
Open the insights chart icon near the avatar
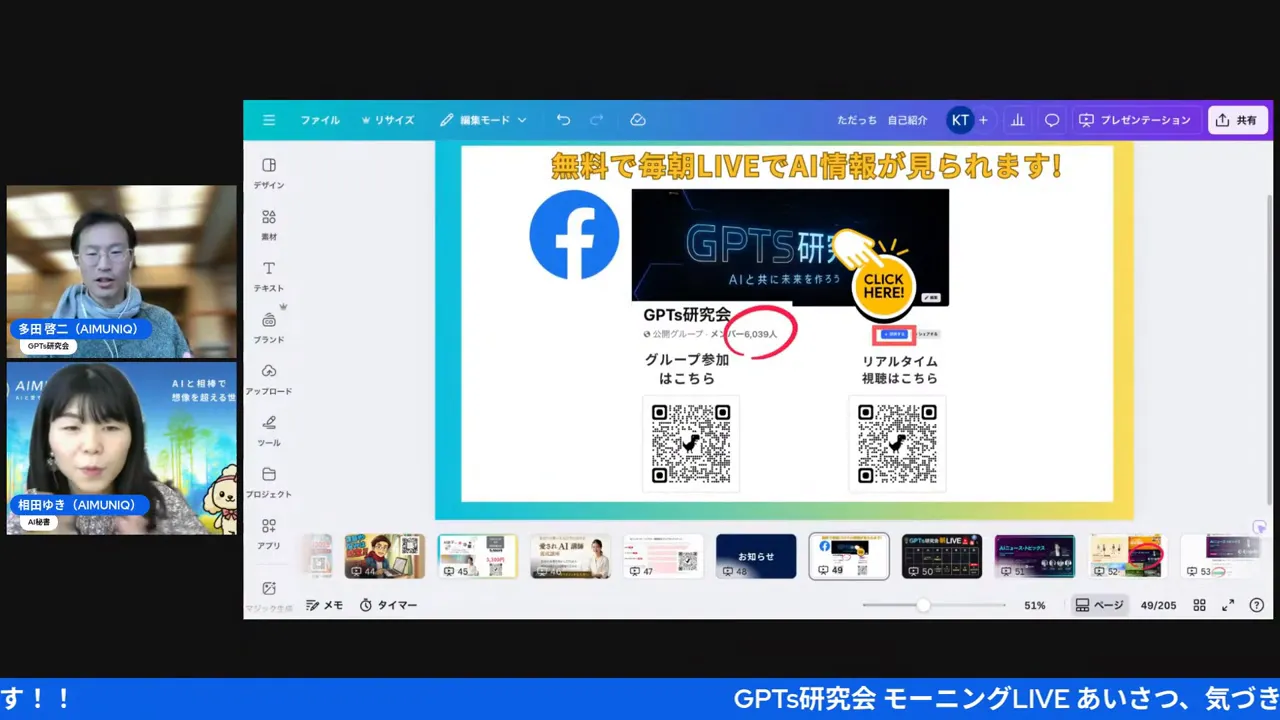click(x=1017, y=120)
